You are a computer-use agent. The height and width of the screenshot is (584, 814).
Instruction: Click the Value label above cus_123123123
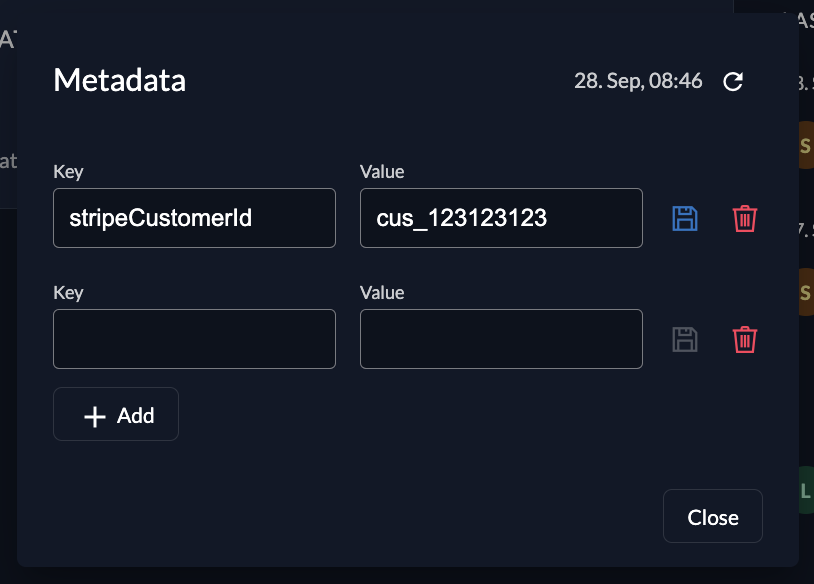[x=382, y=172]
